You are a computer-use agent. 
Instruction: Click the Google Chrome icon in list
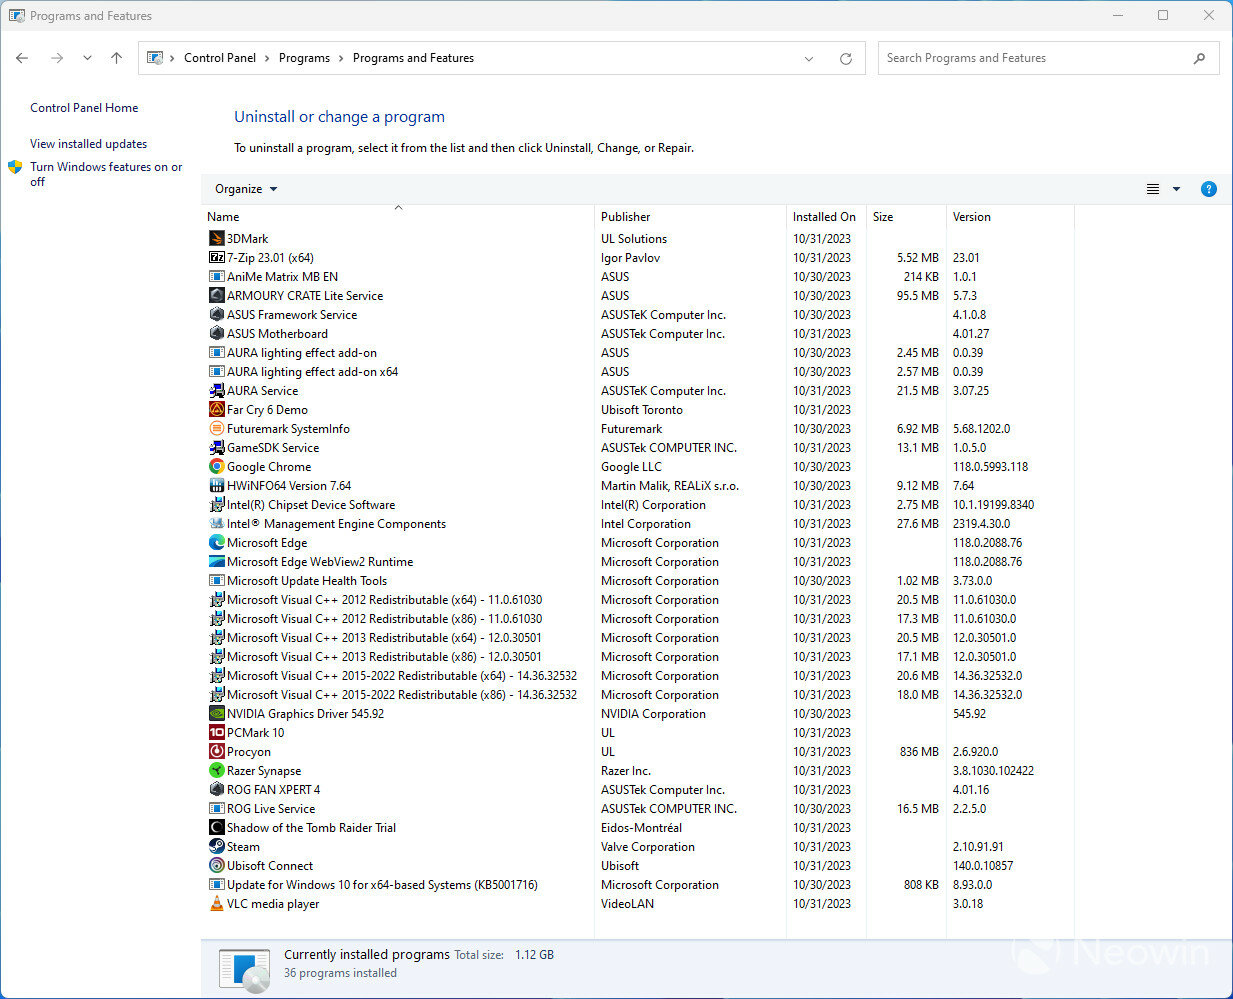coord(216,466)
